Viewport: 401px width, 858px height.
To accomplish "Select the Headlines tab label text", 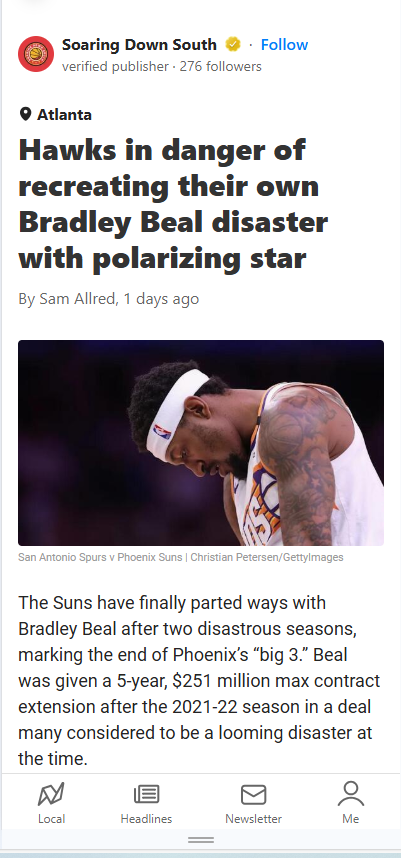I will point(146,819).
